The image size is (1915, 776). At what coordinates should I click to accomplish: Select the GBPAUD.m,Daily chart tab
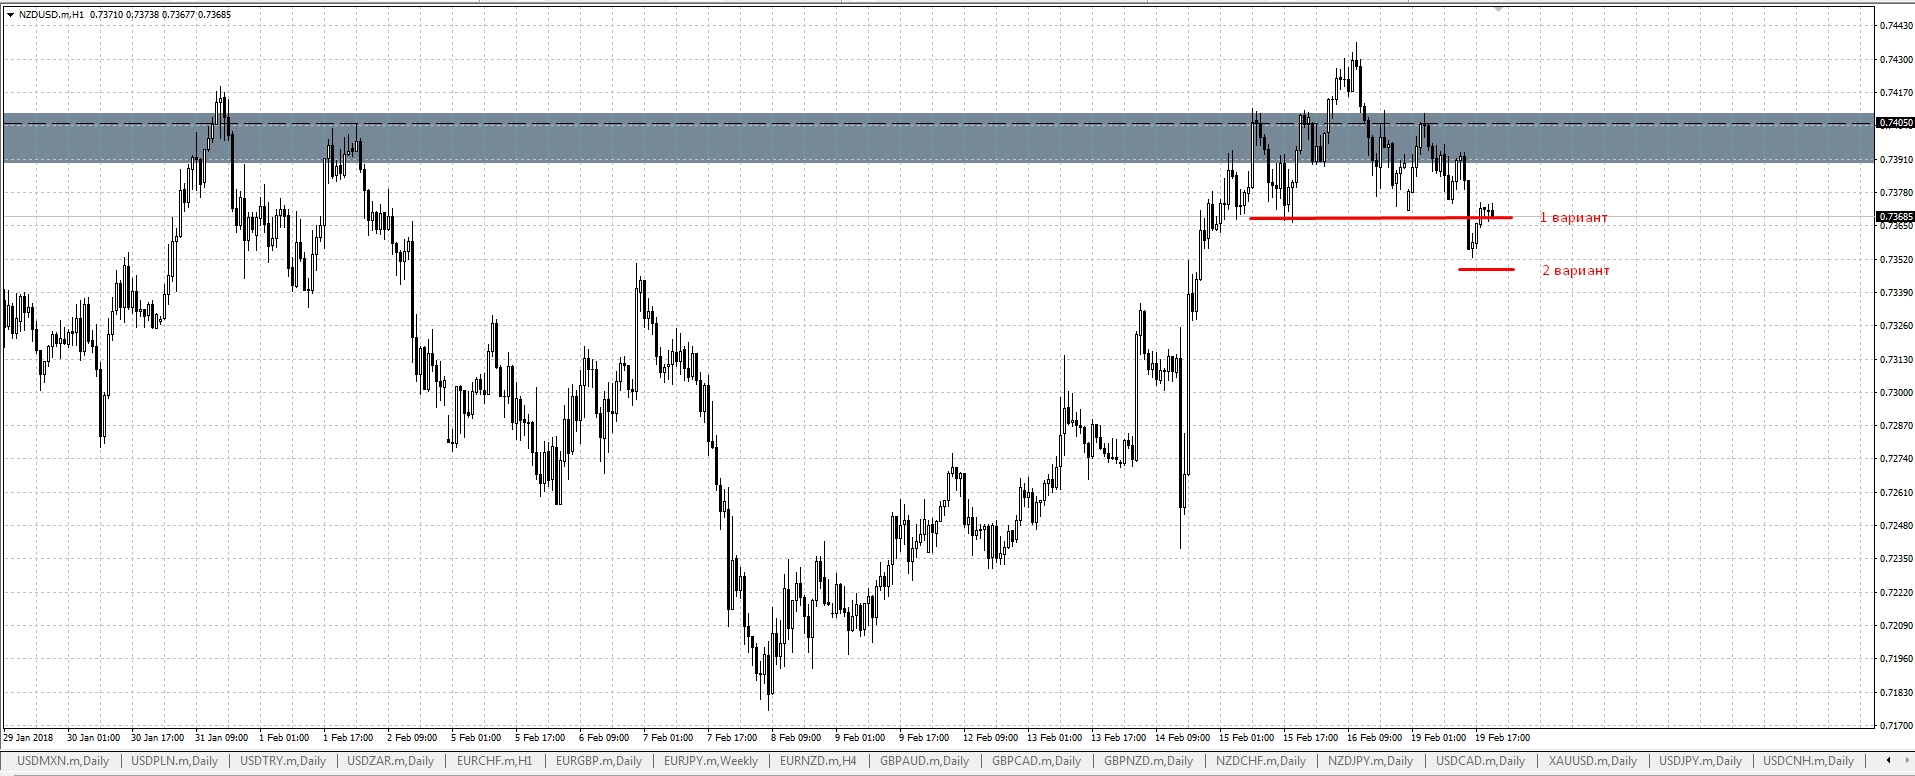[924, 761]
